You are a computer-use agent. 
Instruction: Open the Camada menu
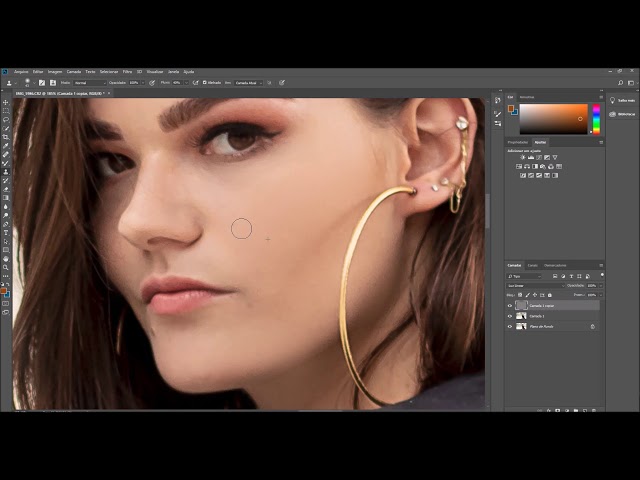coord(74,72)
